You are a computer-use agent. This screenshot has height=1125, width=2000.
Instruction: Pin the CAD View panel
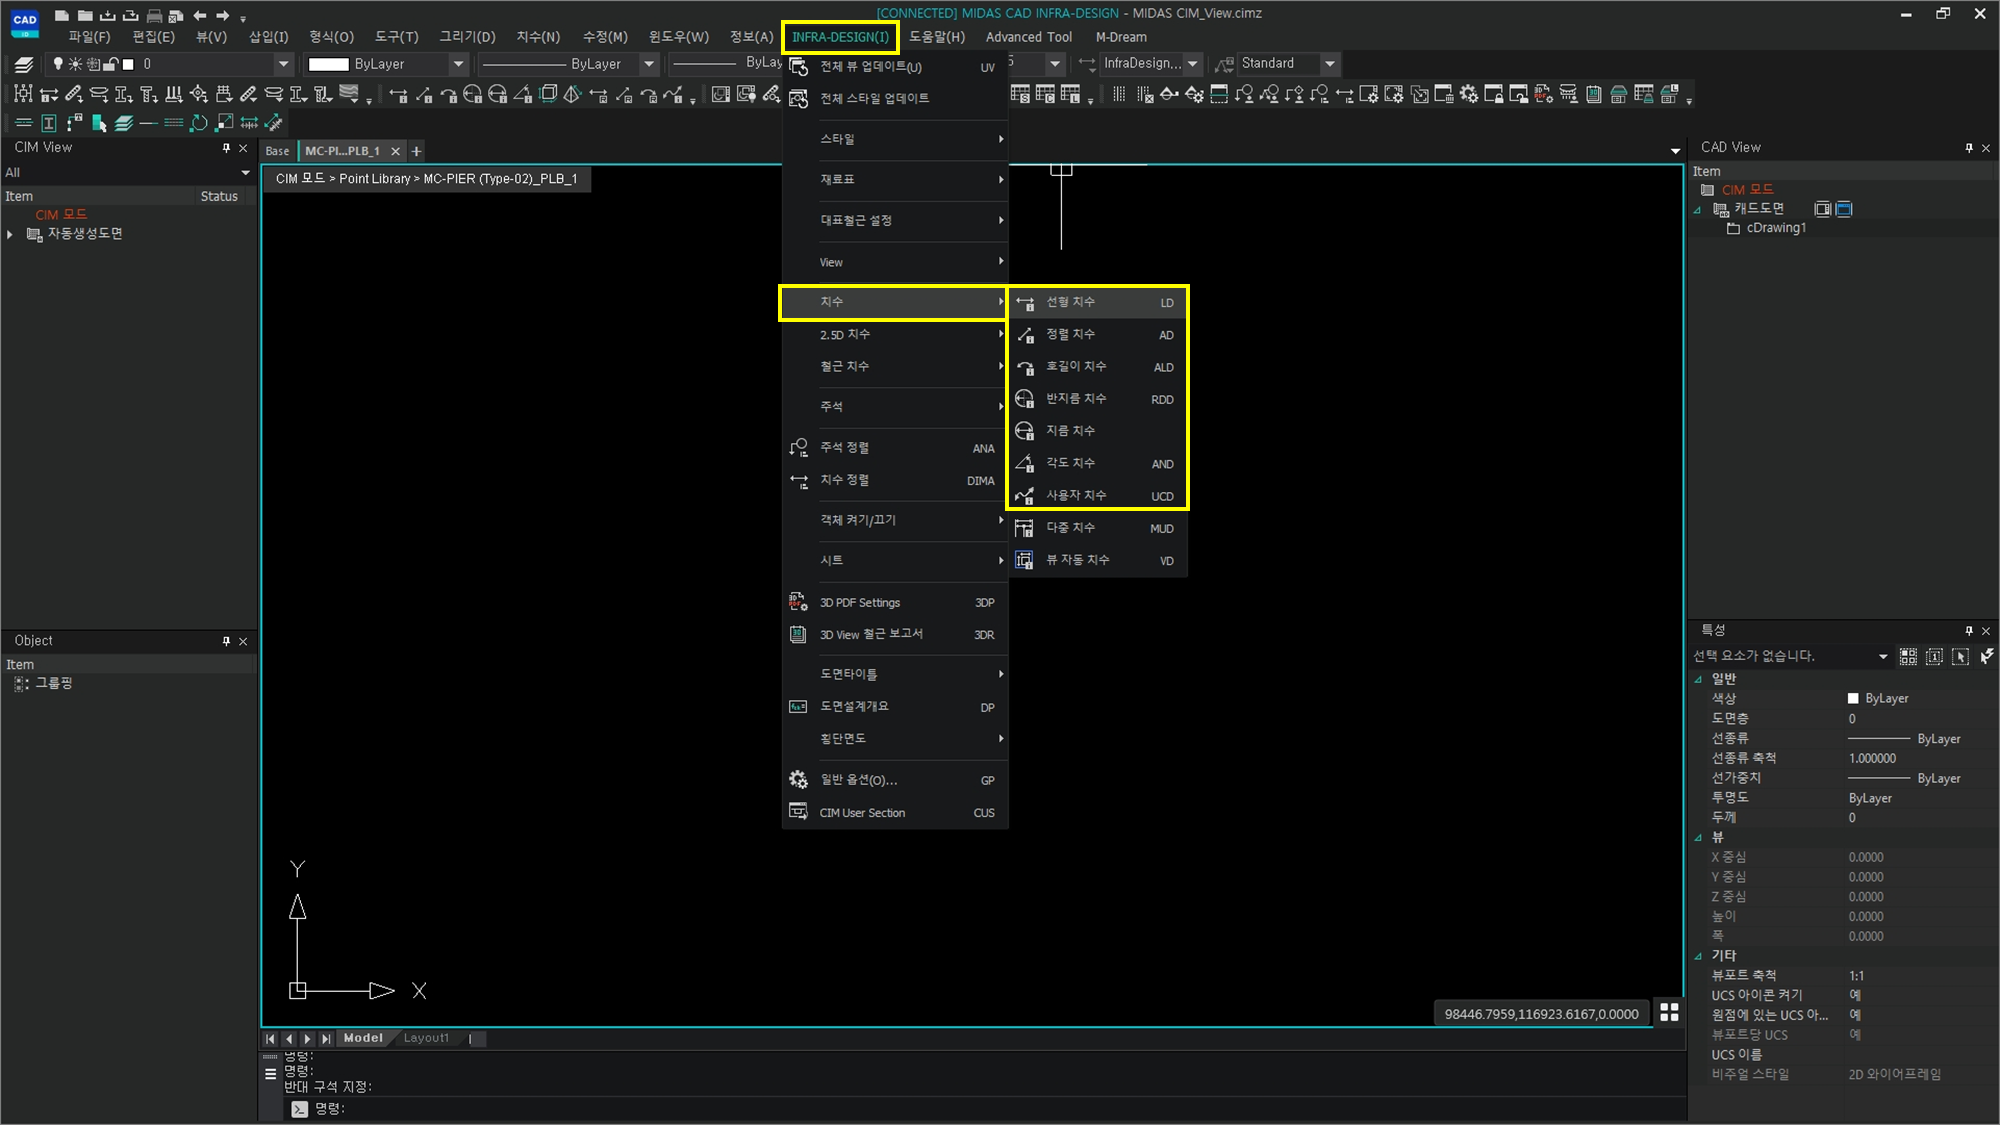[x=1969, y=148]
